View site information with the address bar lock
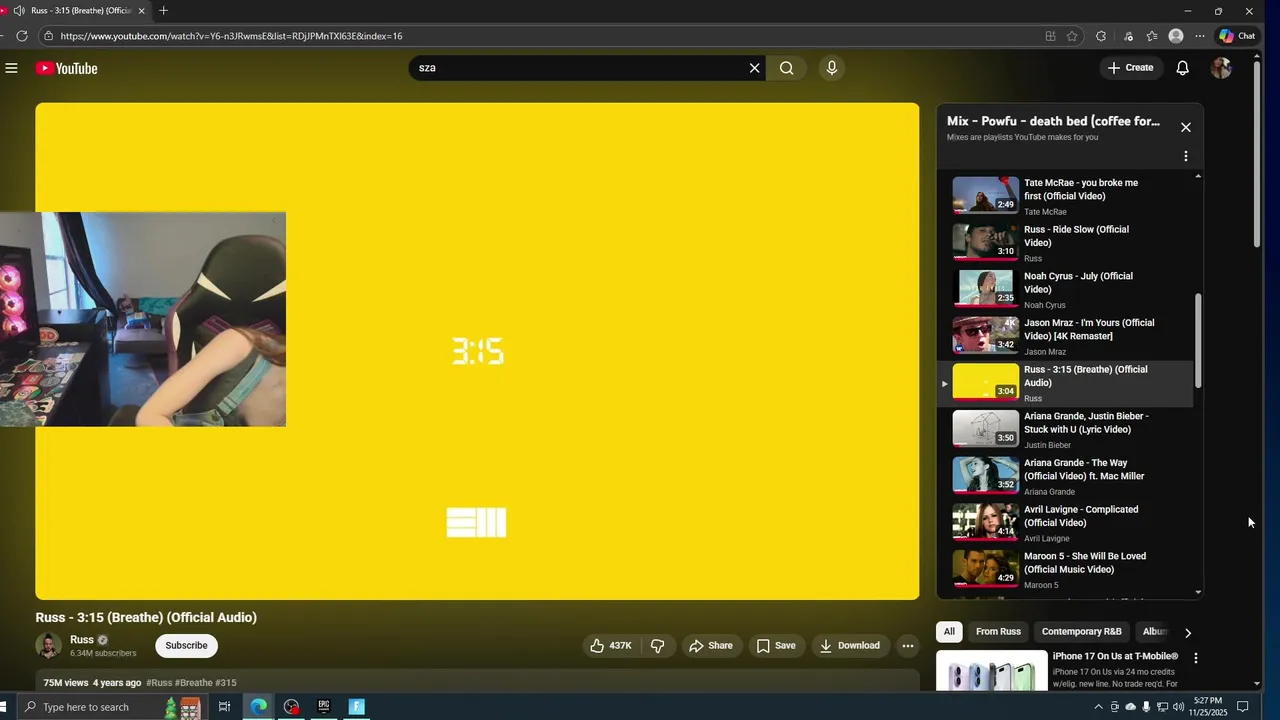The width and height of the screenshot is (1280, 720). pyautogui.click(x=48, y=36)
